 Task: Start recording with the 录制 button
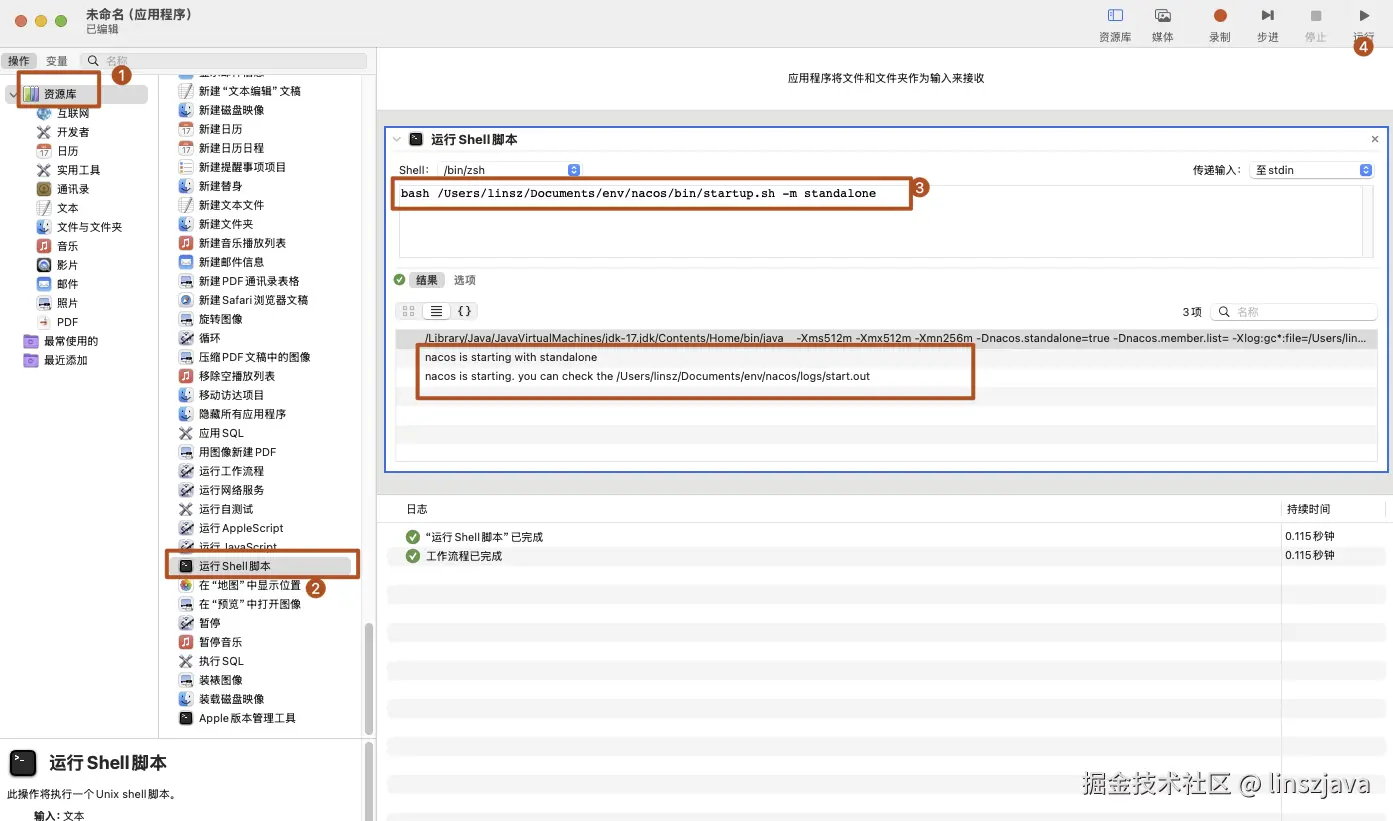pyautogui.click(x=1220, y=25)
